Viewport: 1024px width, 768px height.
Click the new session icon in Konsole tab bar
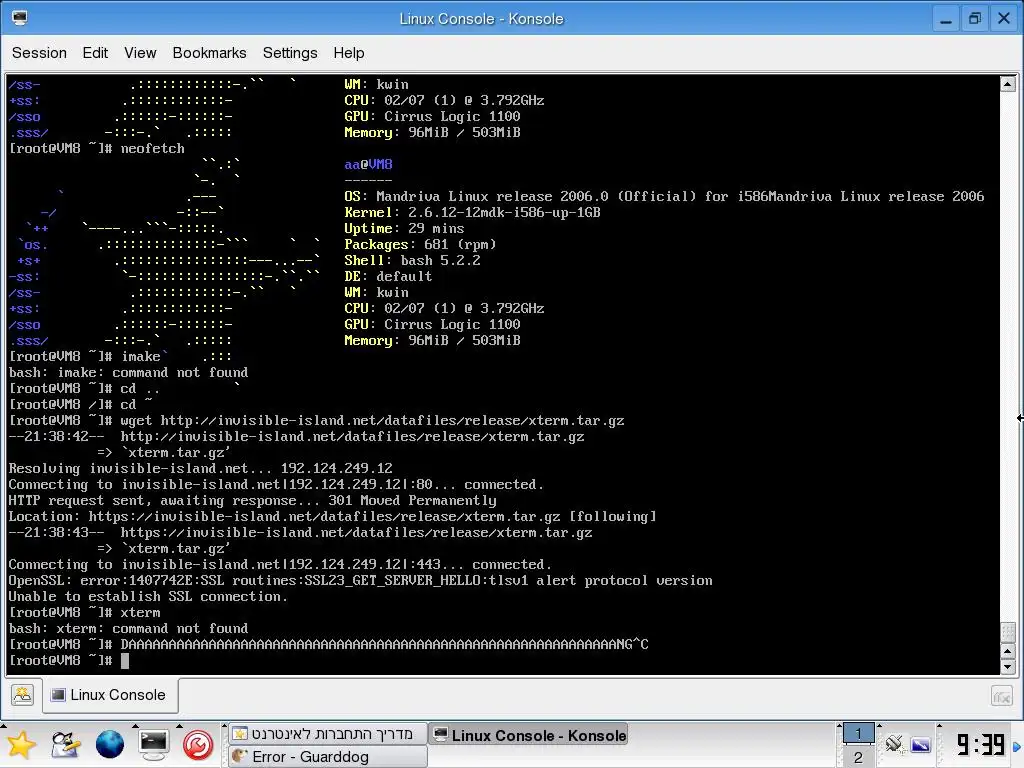coord(22,695)
